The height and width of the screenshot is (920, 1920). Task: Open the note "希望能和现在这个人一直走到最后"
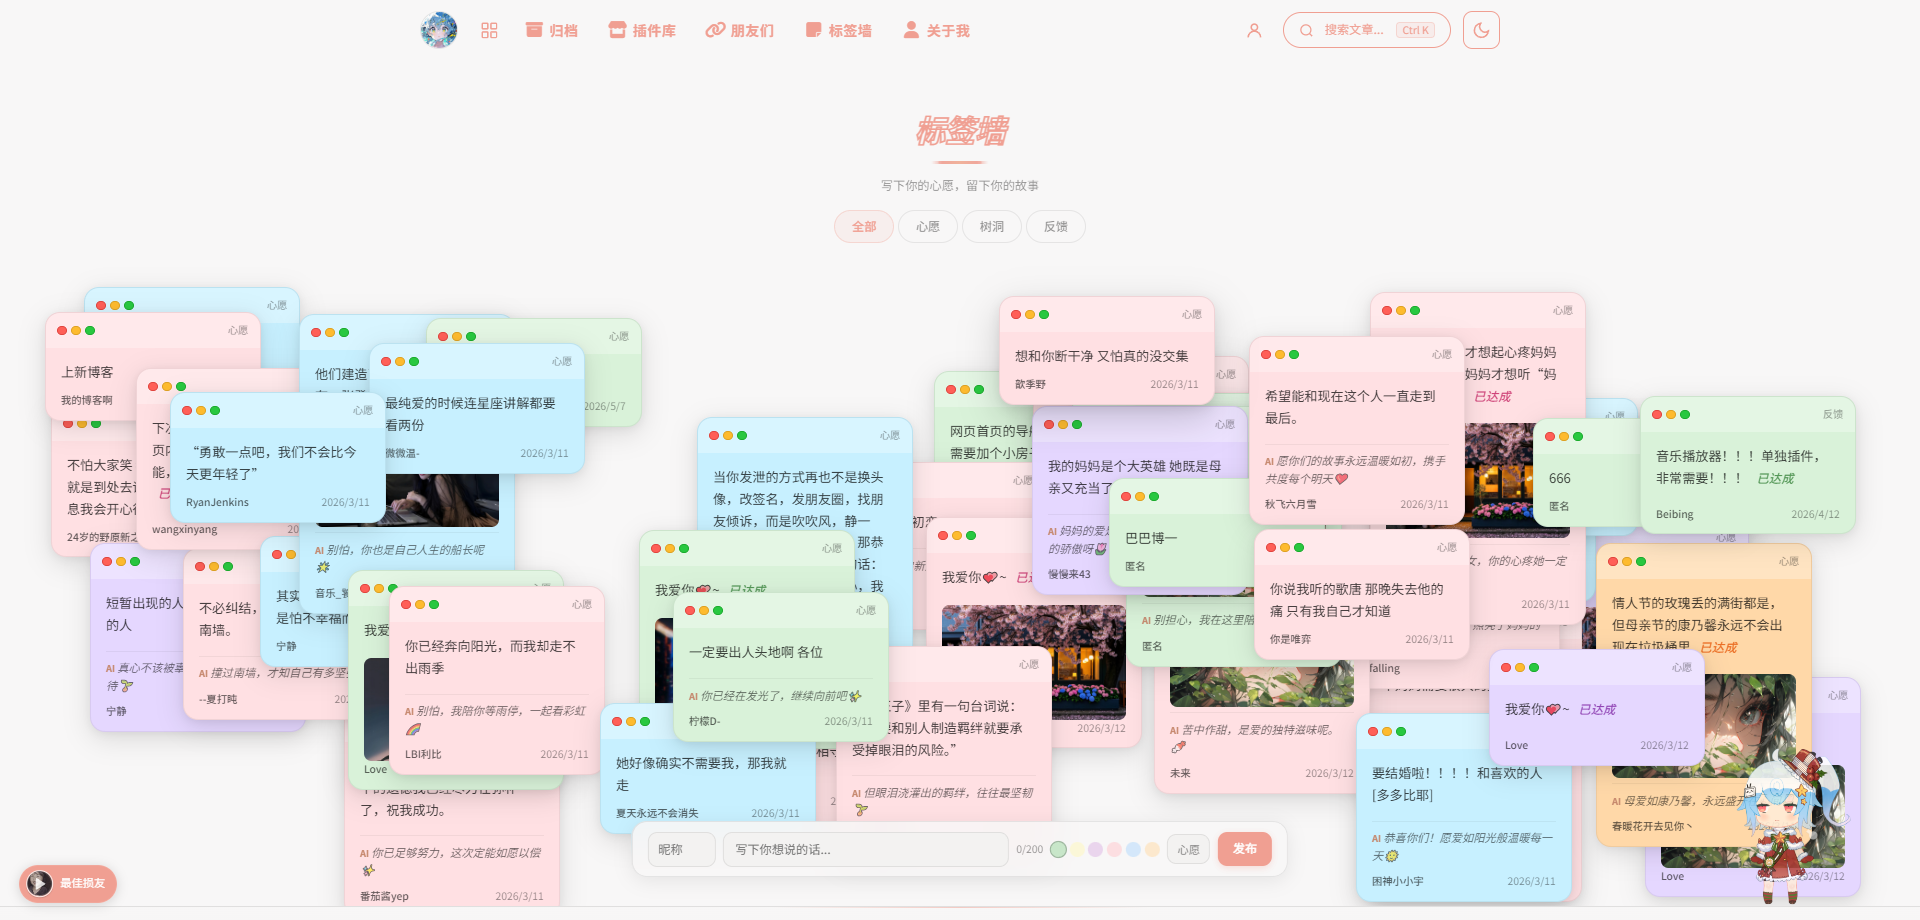[1357, 431]
